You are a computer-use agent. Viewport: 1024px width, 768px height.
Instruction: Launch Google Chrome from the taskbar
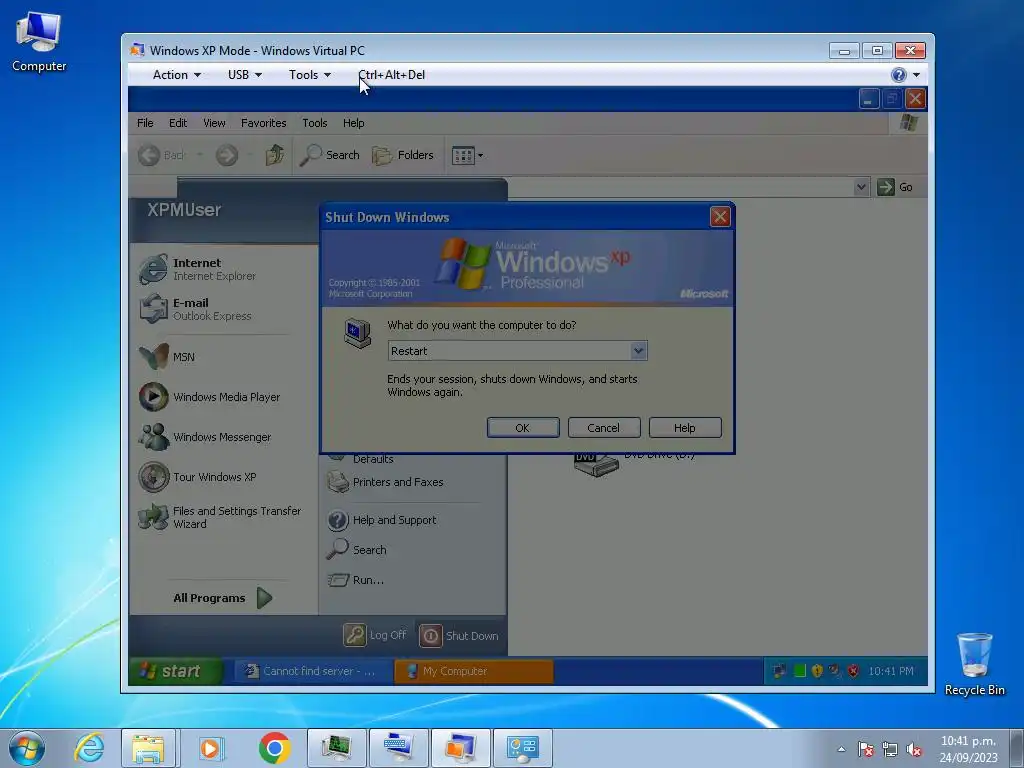tap(274, 748)
